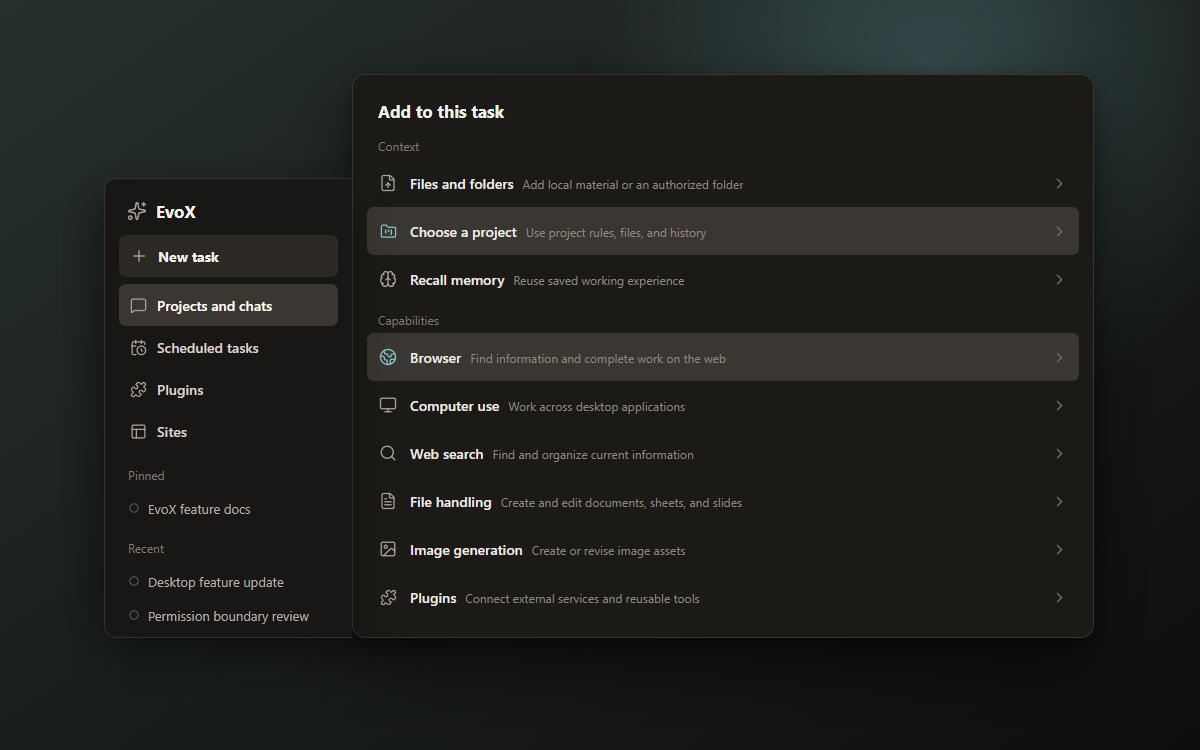Expand the Recall memory chevron
Viewport: 1200px width, 750px height.
tap(1059, 279)
